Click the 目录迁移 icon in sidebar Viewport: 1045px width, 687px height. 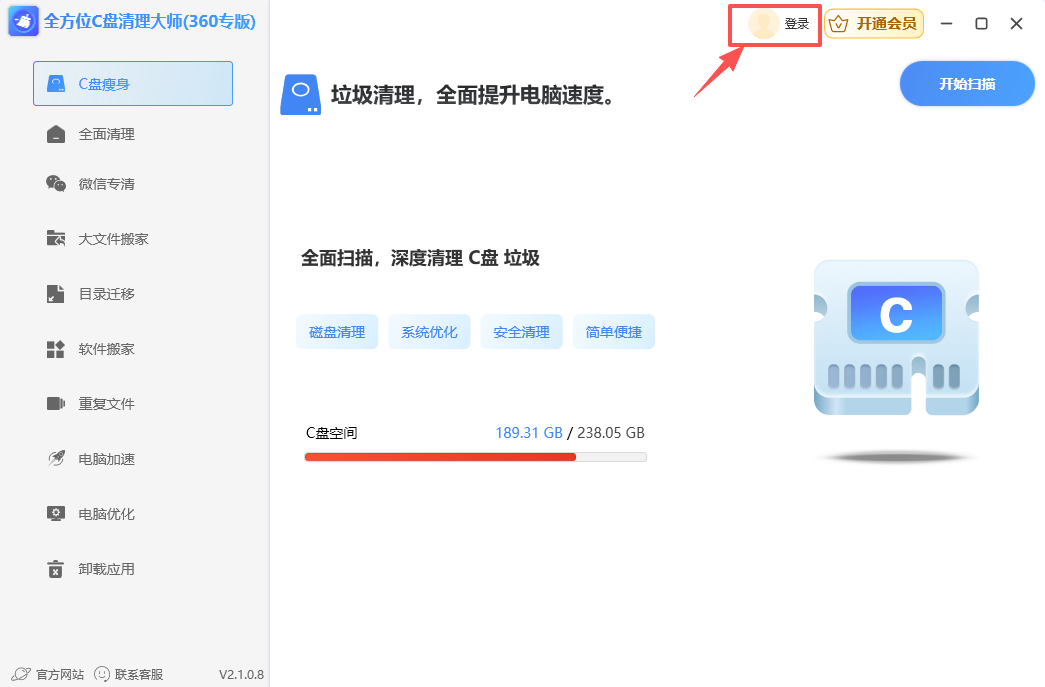point(56,294)
